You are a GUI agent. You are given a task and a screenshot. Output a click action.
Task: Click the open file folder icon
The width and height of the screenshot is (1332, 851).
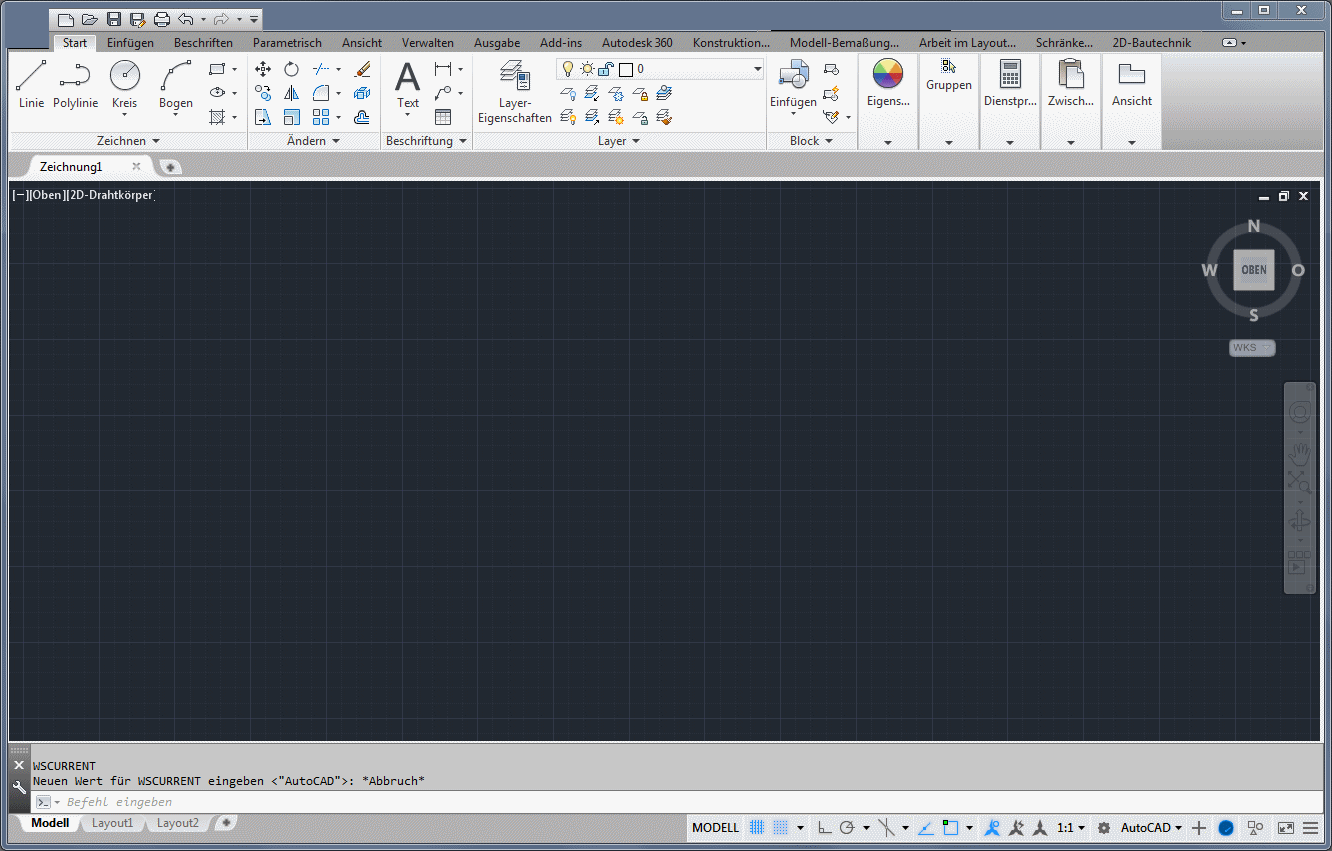(90, 19)
